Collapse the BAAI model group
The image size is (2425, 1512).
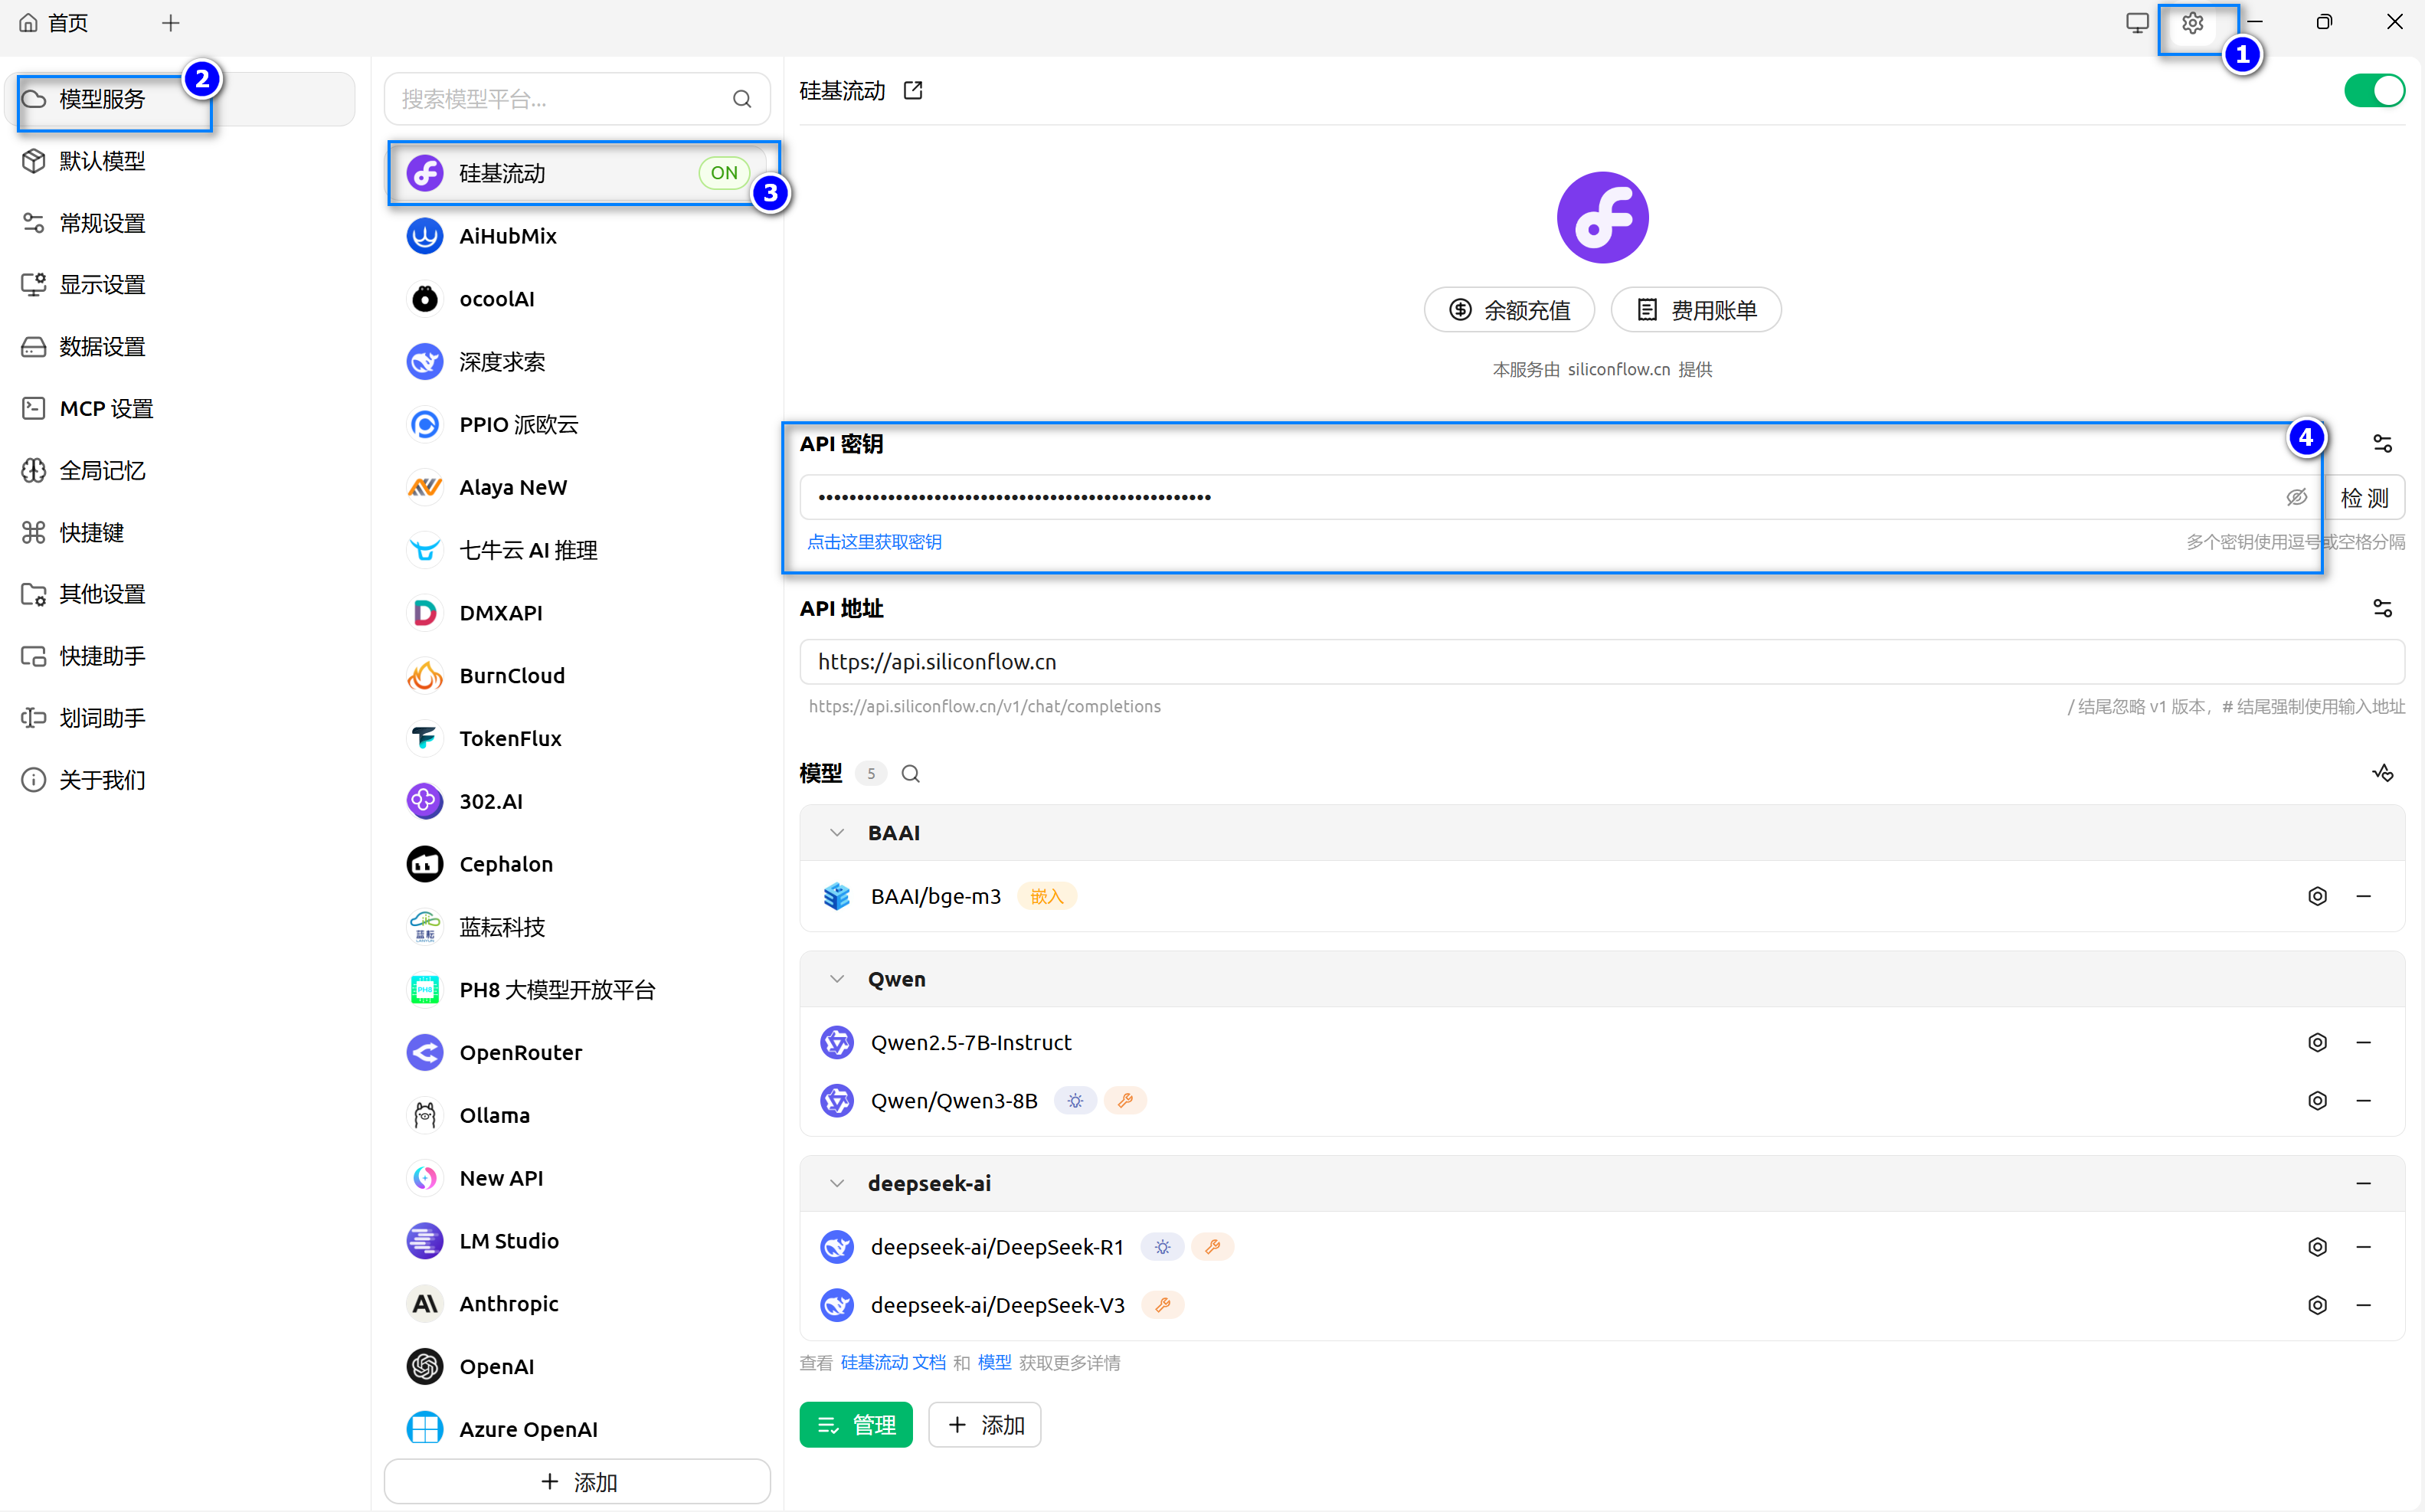point(837,833)
